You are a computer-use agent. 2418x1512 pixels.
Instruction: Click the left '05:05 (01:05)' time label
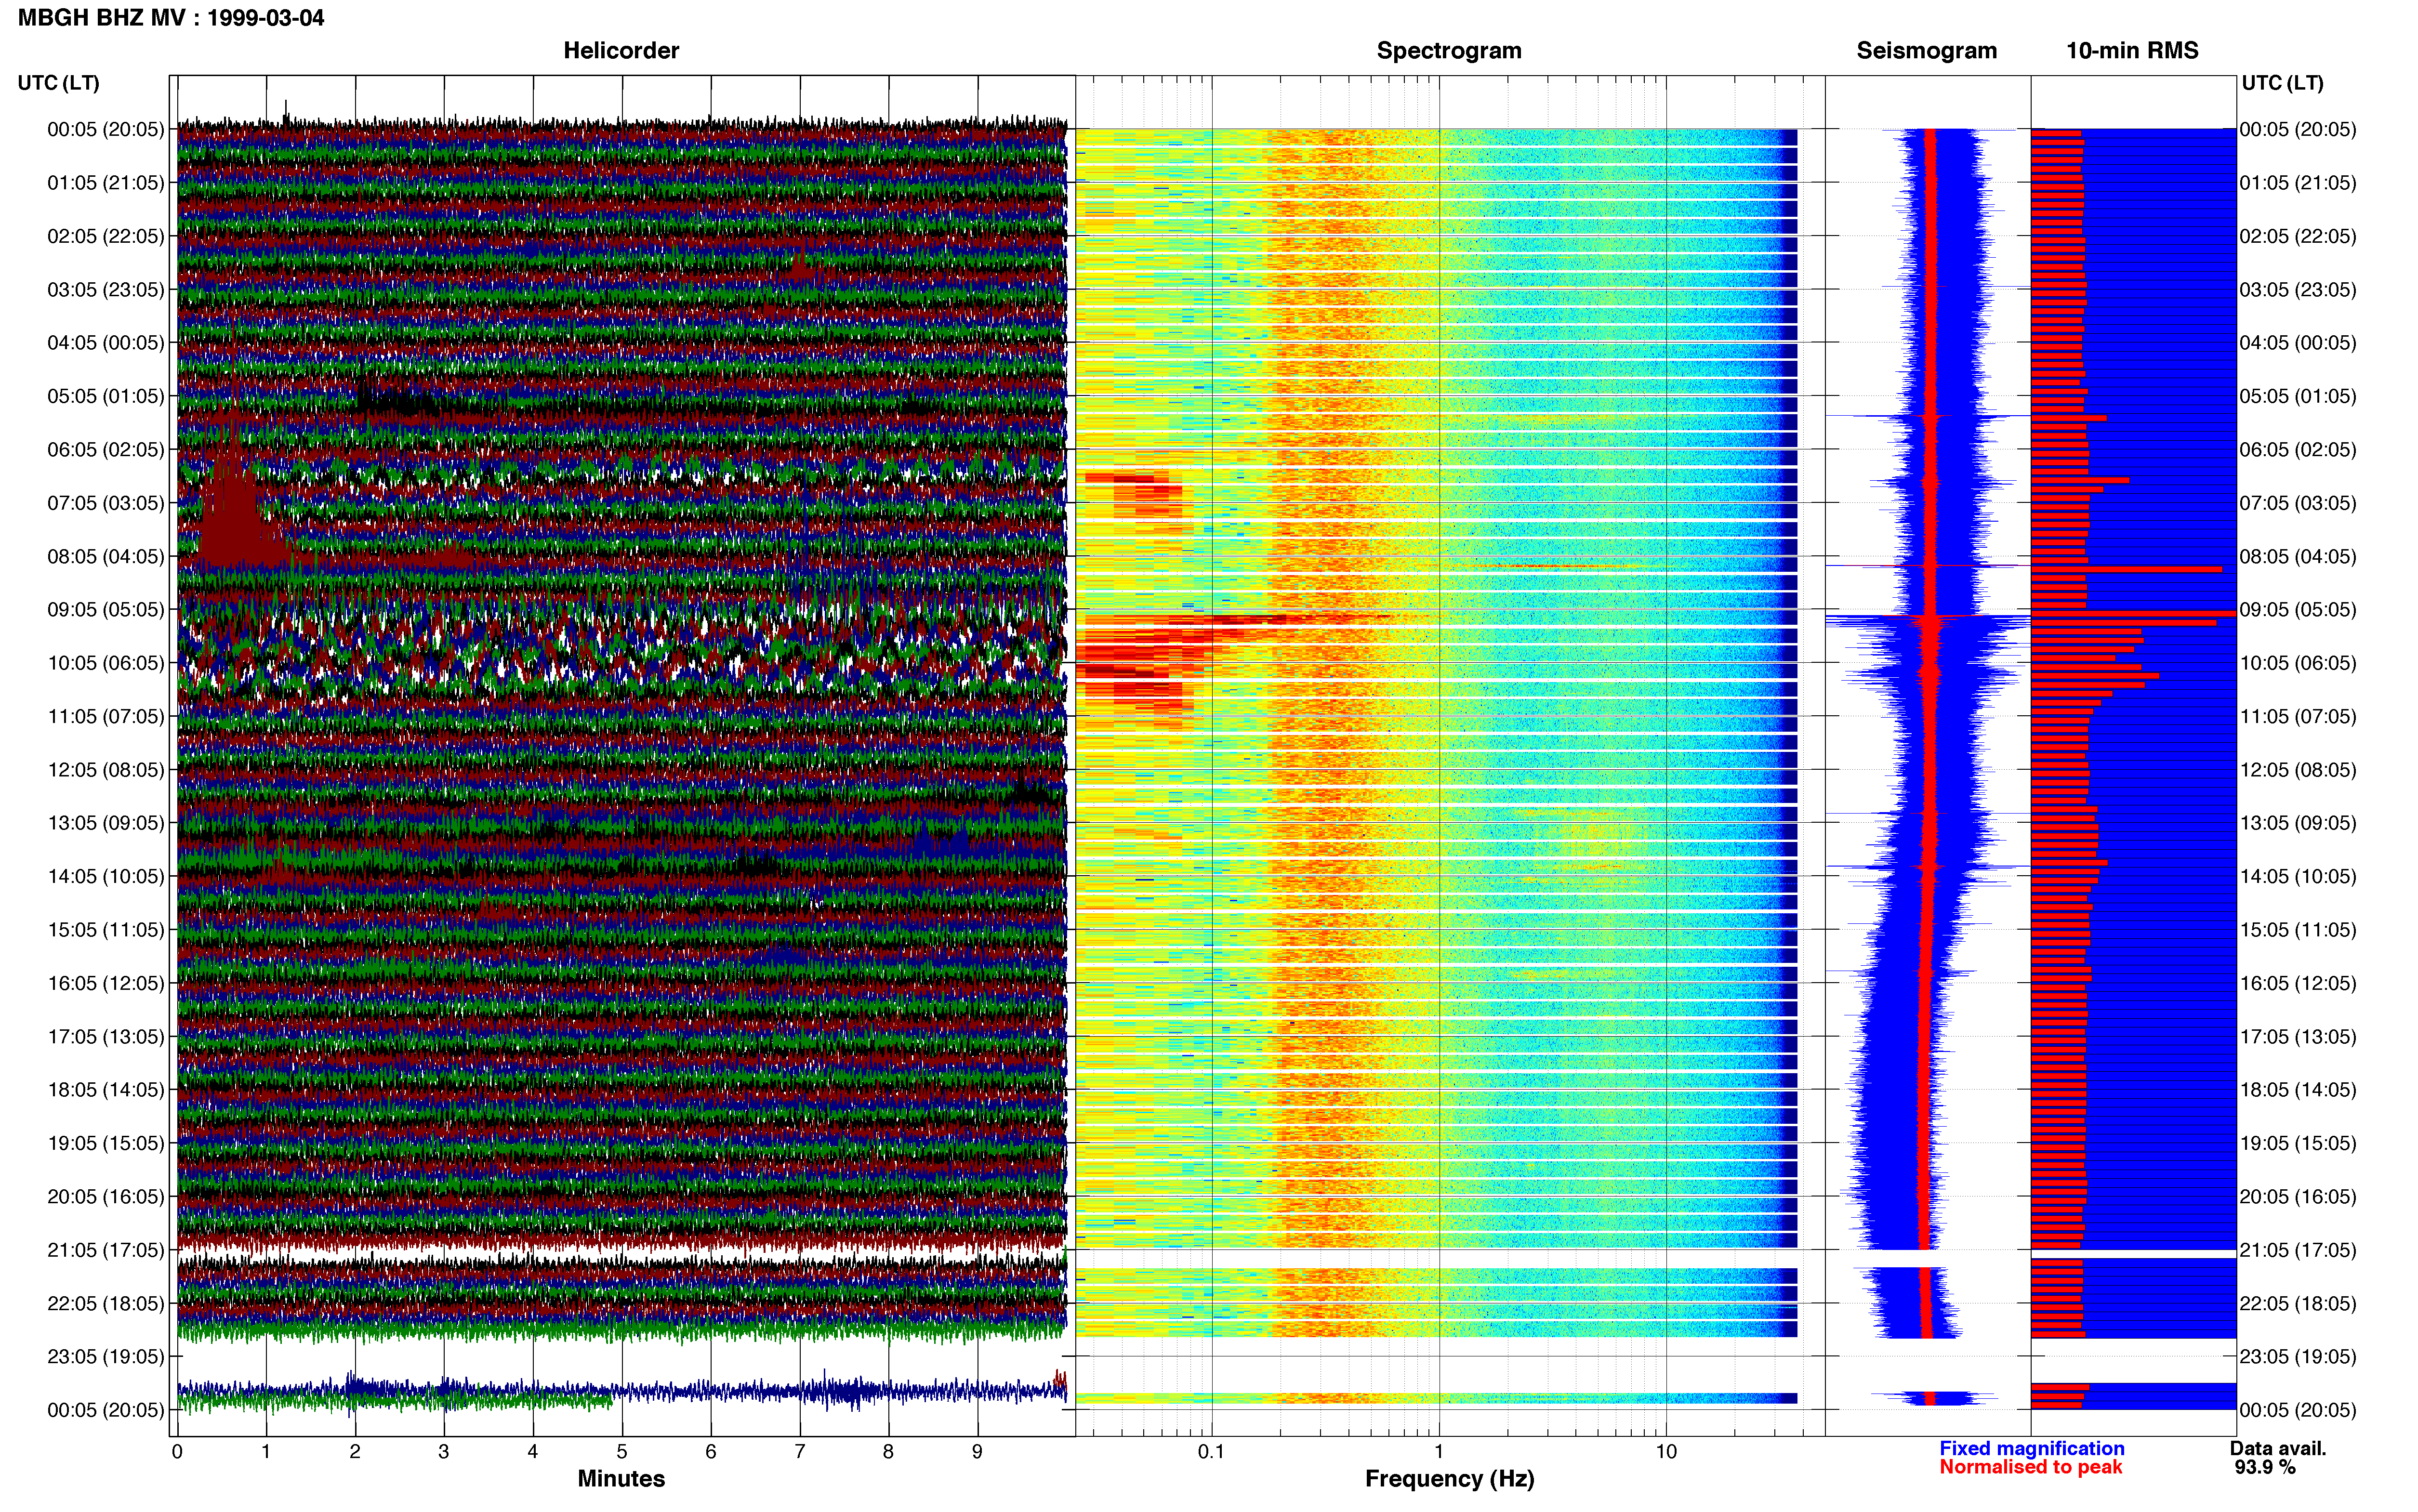pyautogui.click(x=105, y=396)
